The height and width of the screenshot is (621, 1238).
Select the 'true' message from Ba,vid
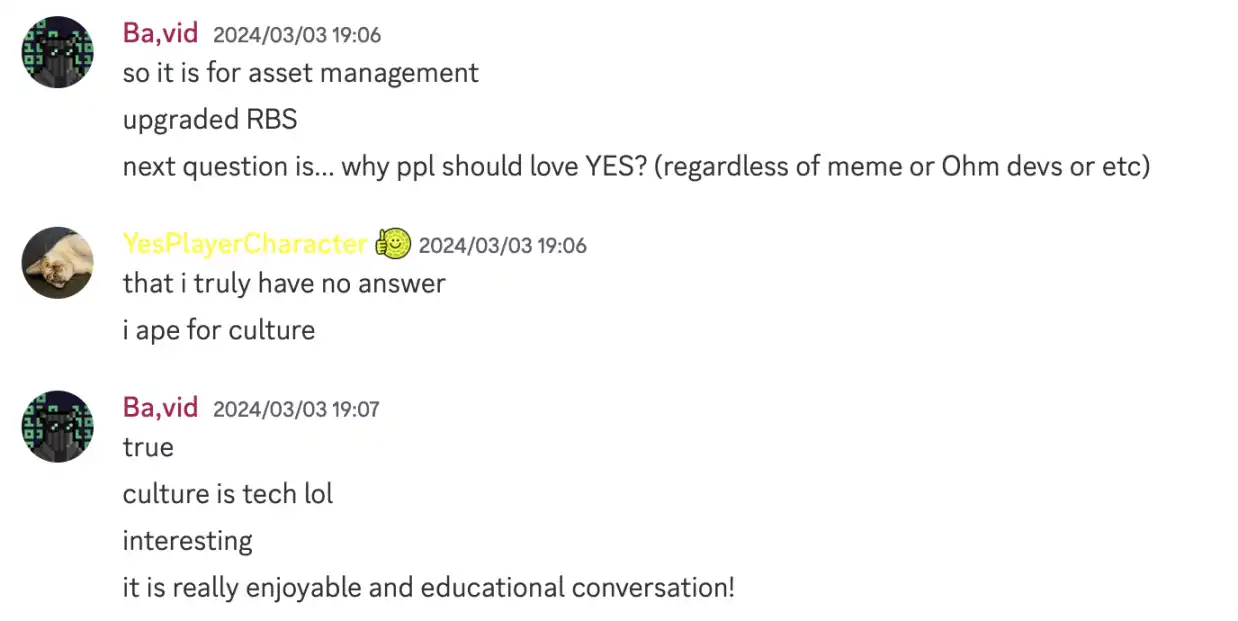148,447
